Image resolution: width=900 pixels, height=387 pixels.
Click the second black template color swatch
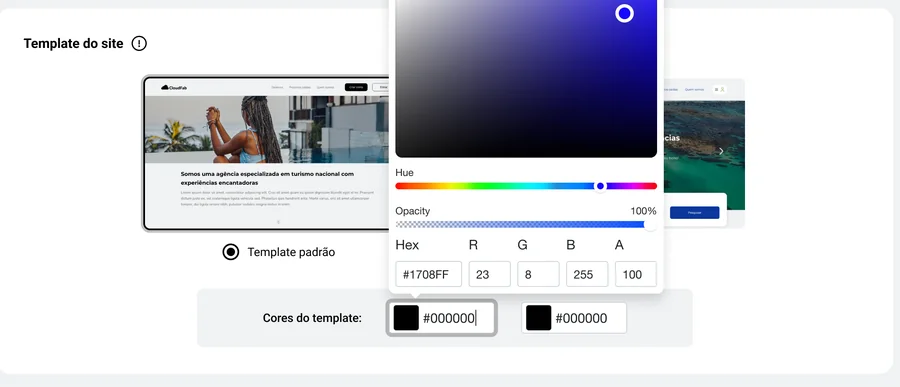tap(538, 318)
